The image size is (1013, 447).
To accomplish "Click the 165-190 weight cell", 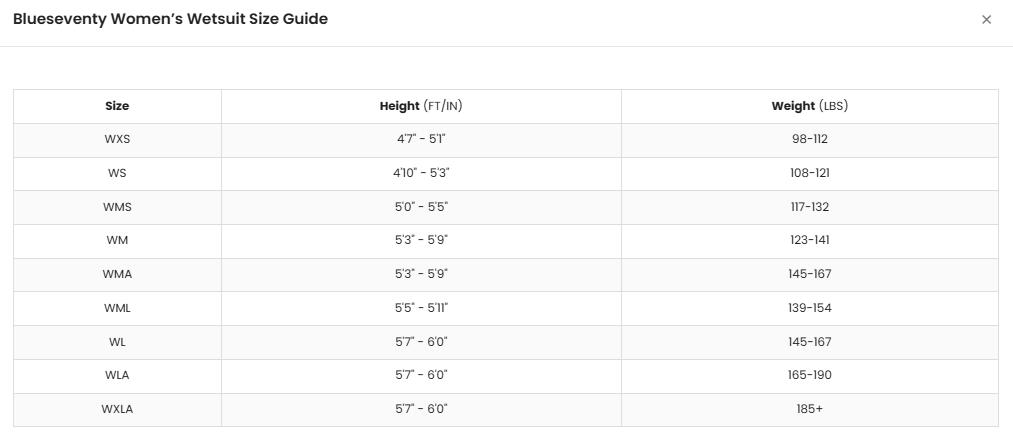I will [x=809, y=375].
